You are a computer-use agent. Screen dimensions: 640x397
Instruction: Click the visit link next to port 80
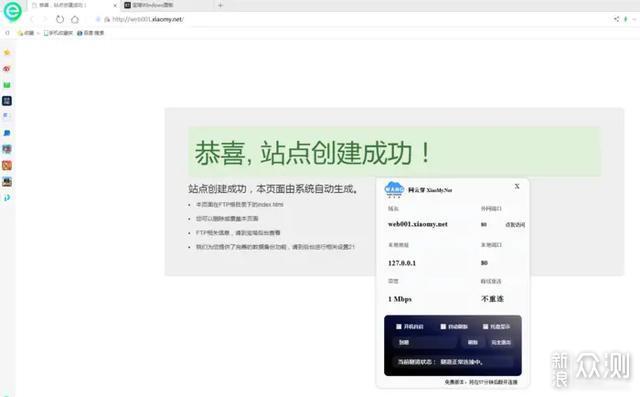point(515,225)
